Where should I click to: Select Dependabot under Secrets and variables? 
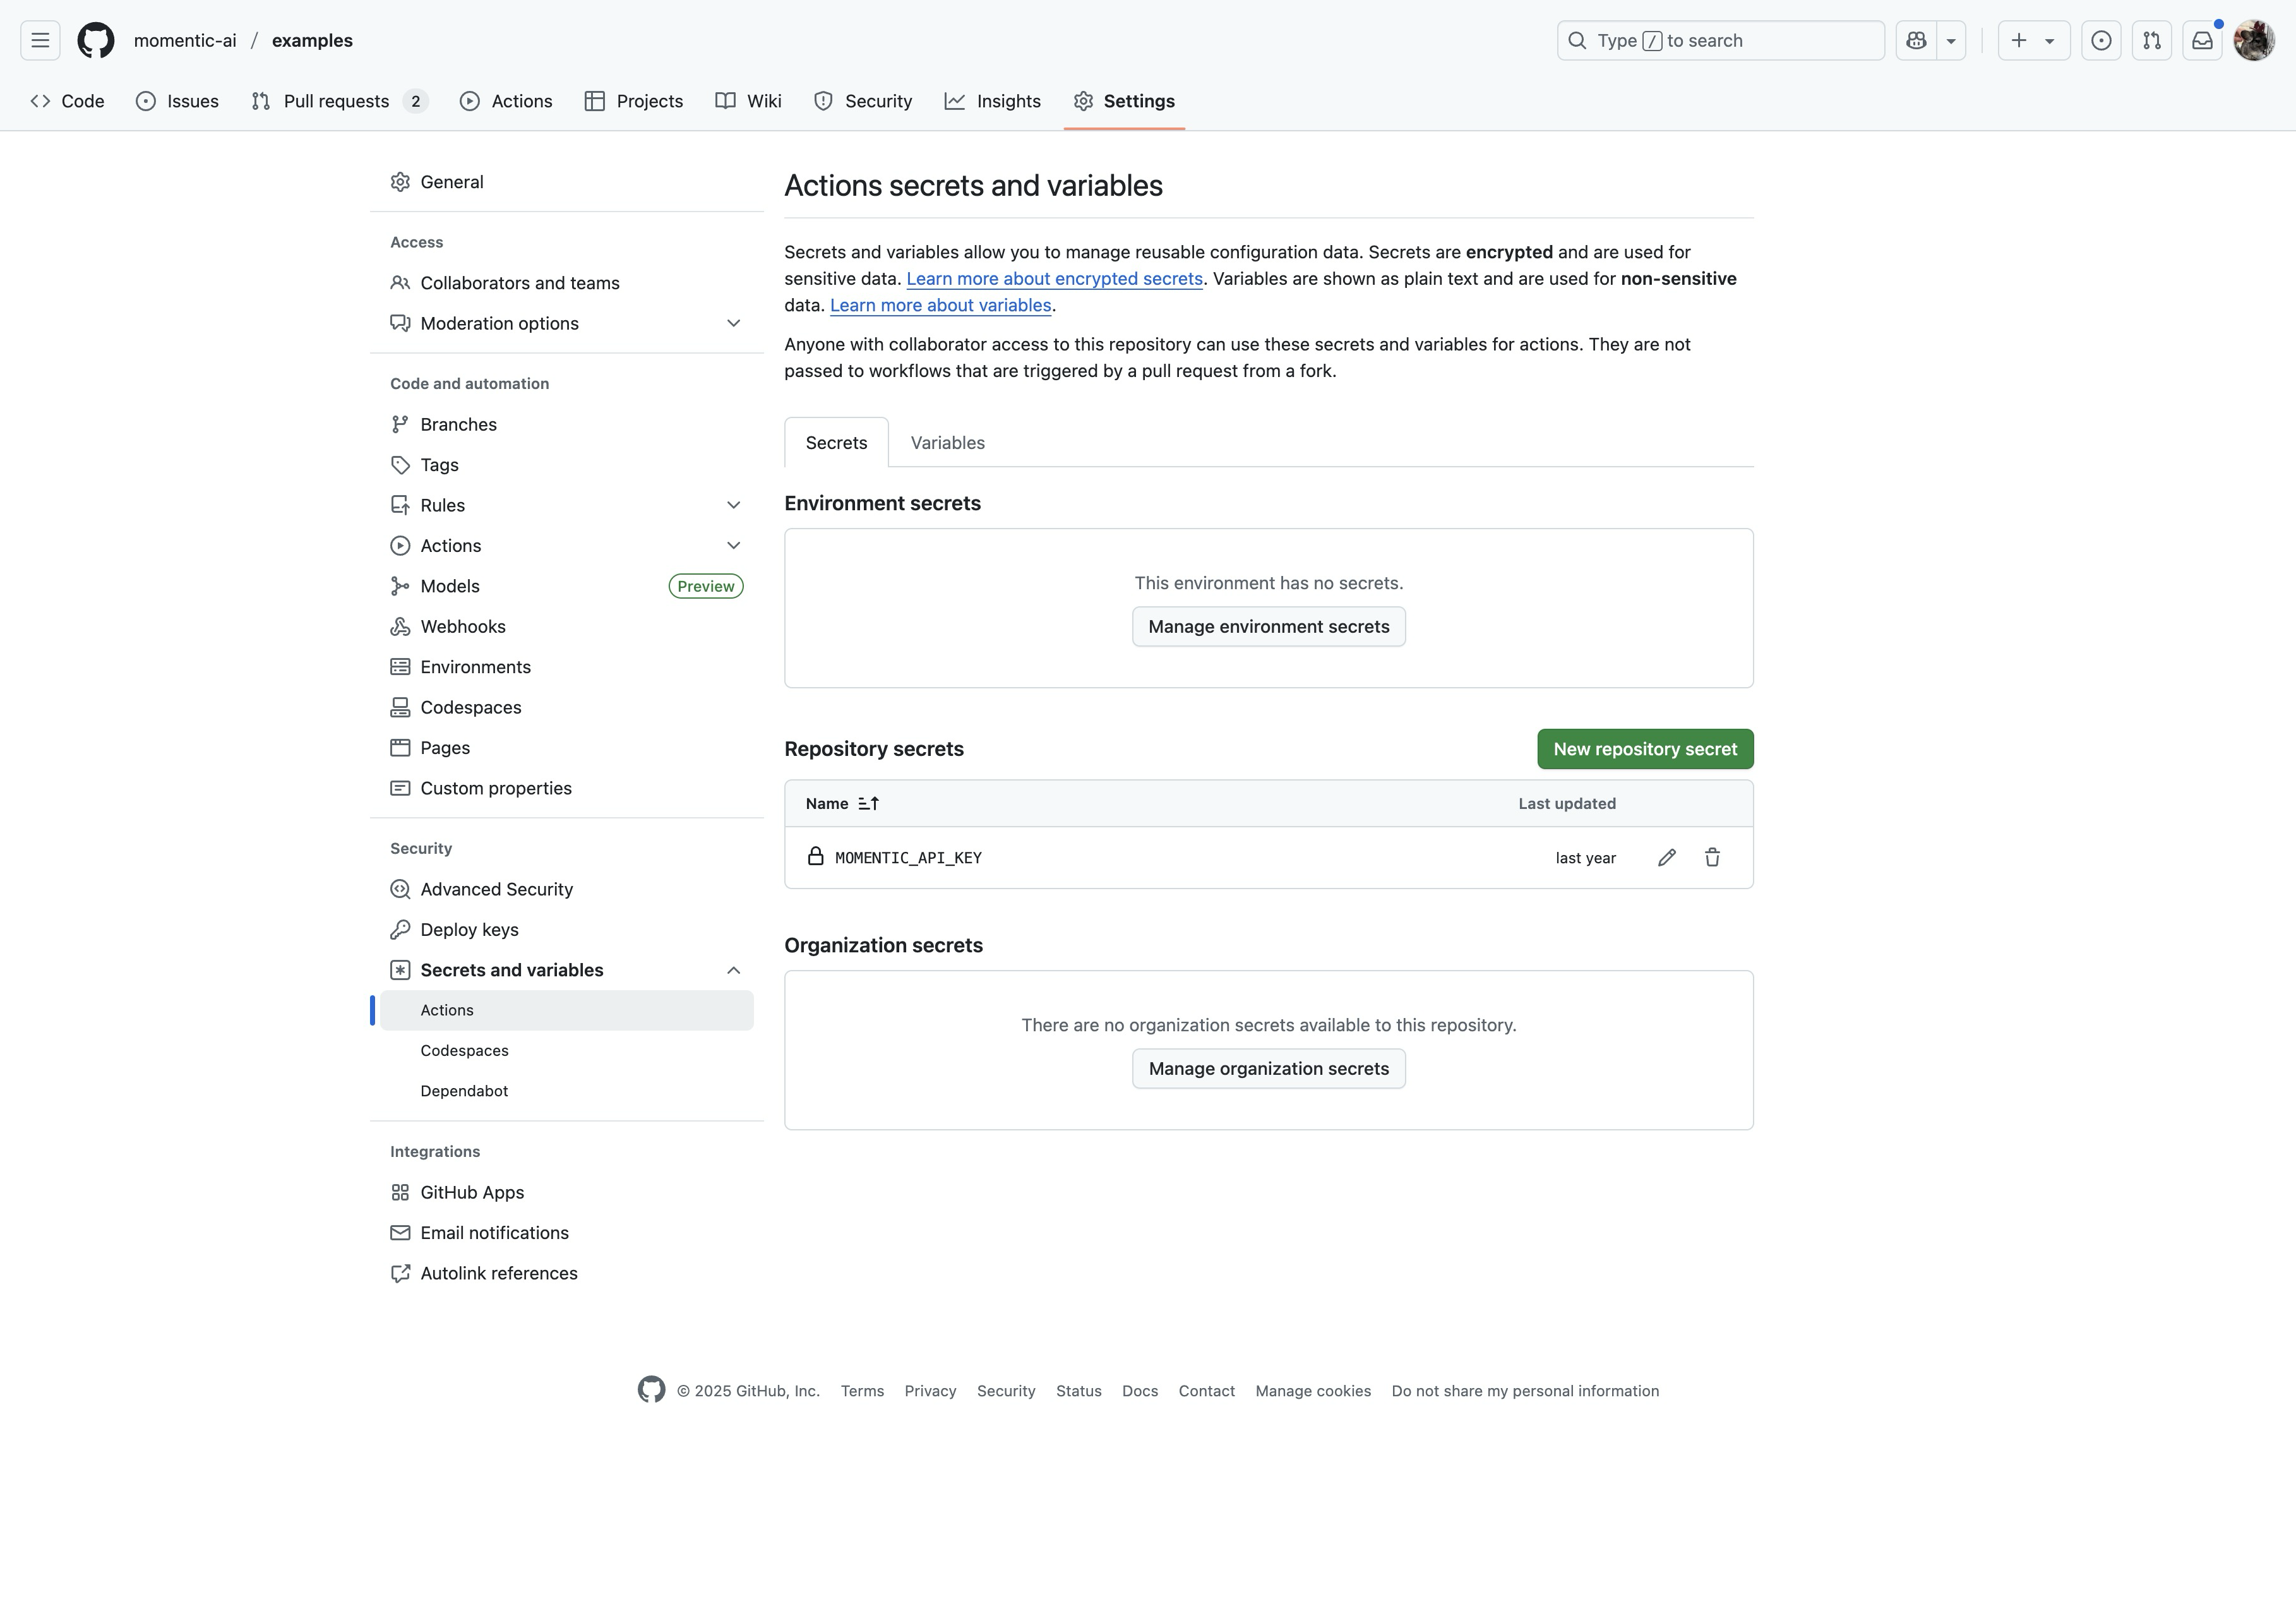[567, 1091]
